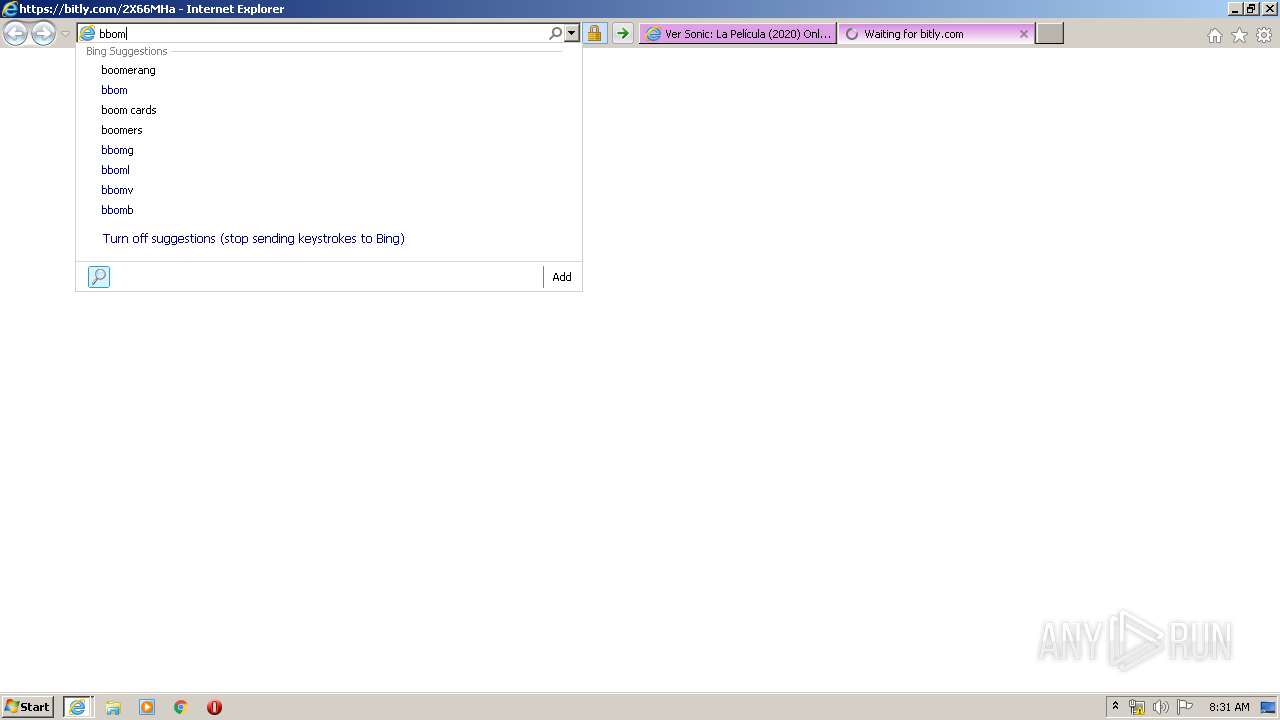Open the Home page icon

1214,35
